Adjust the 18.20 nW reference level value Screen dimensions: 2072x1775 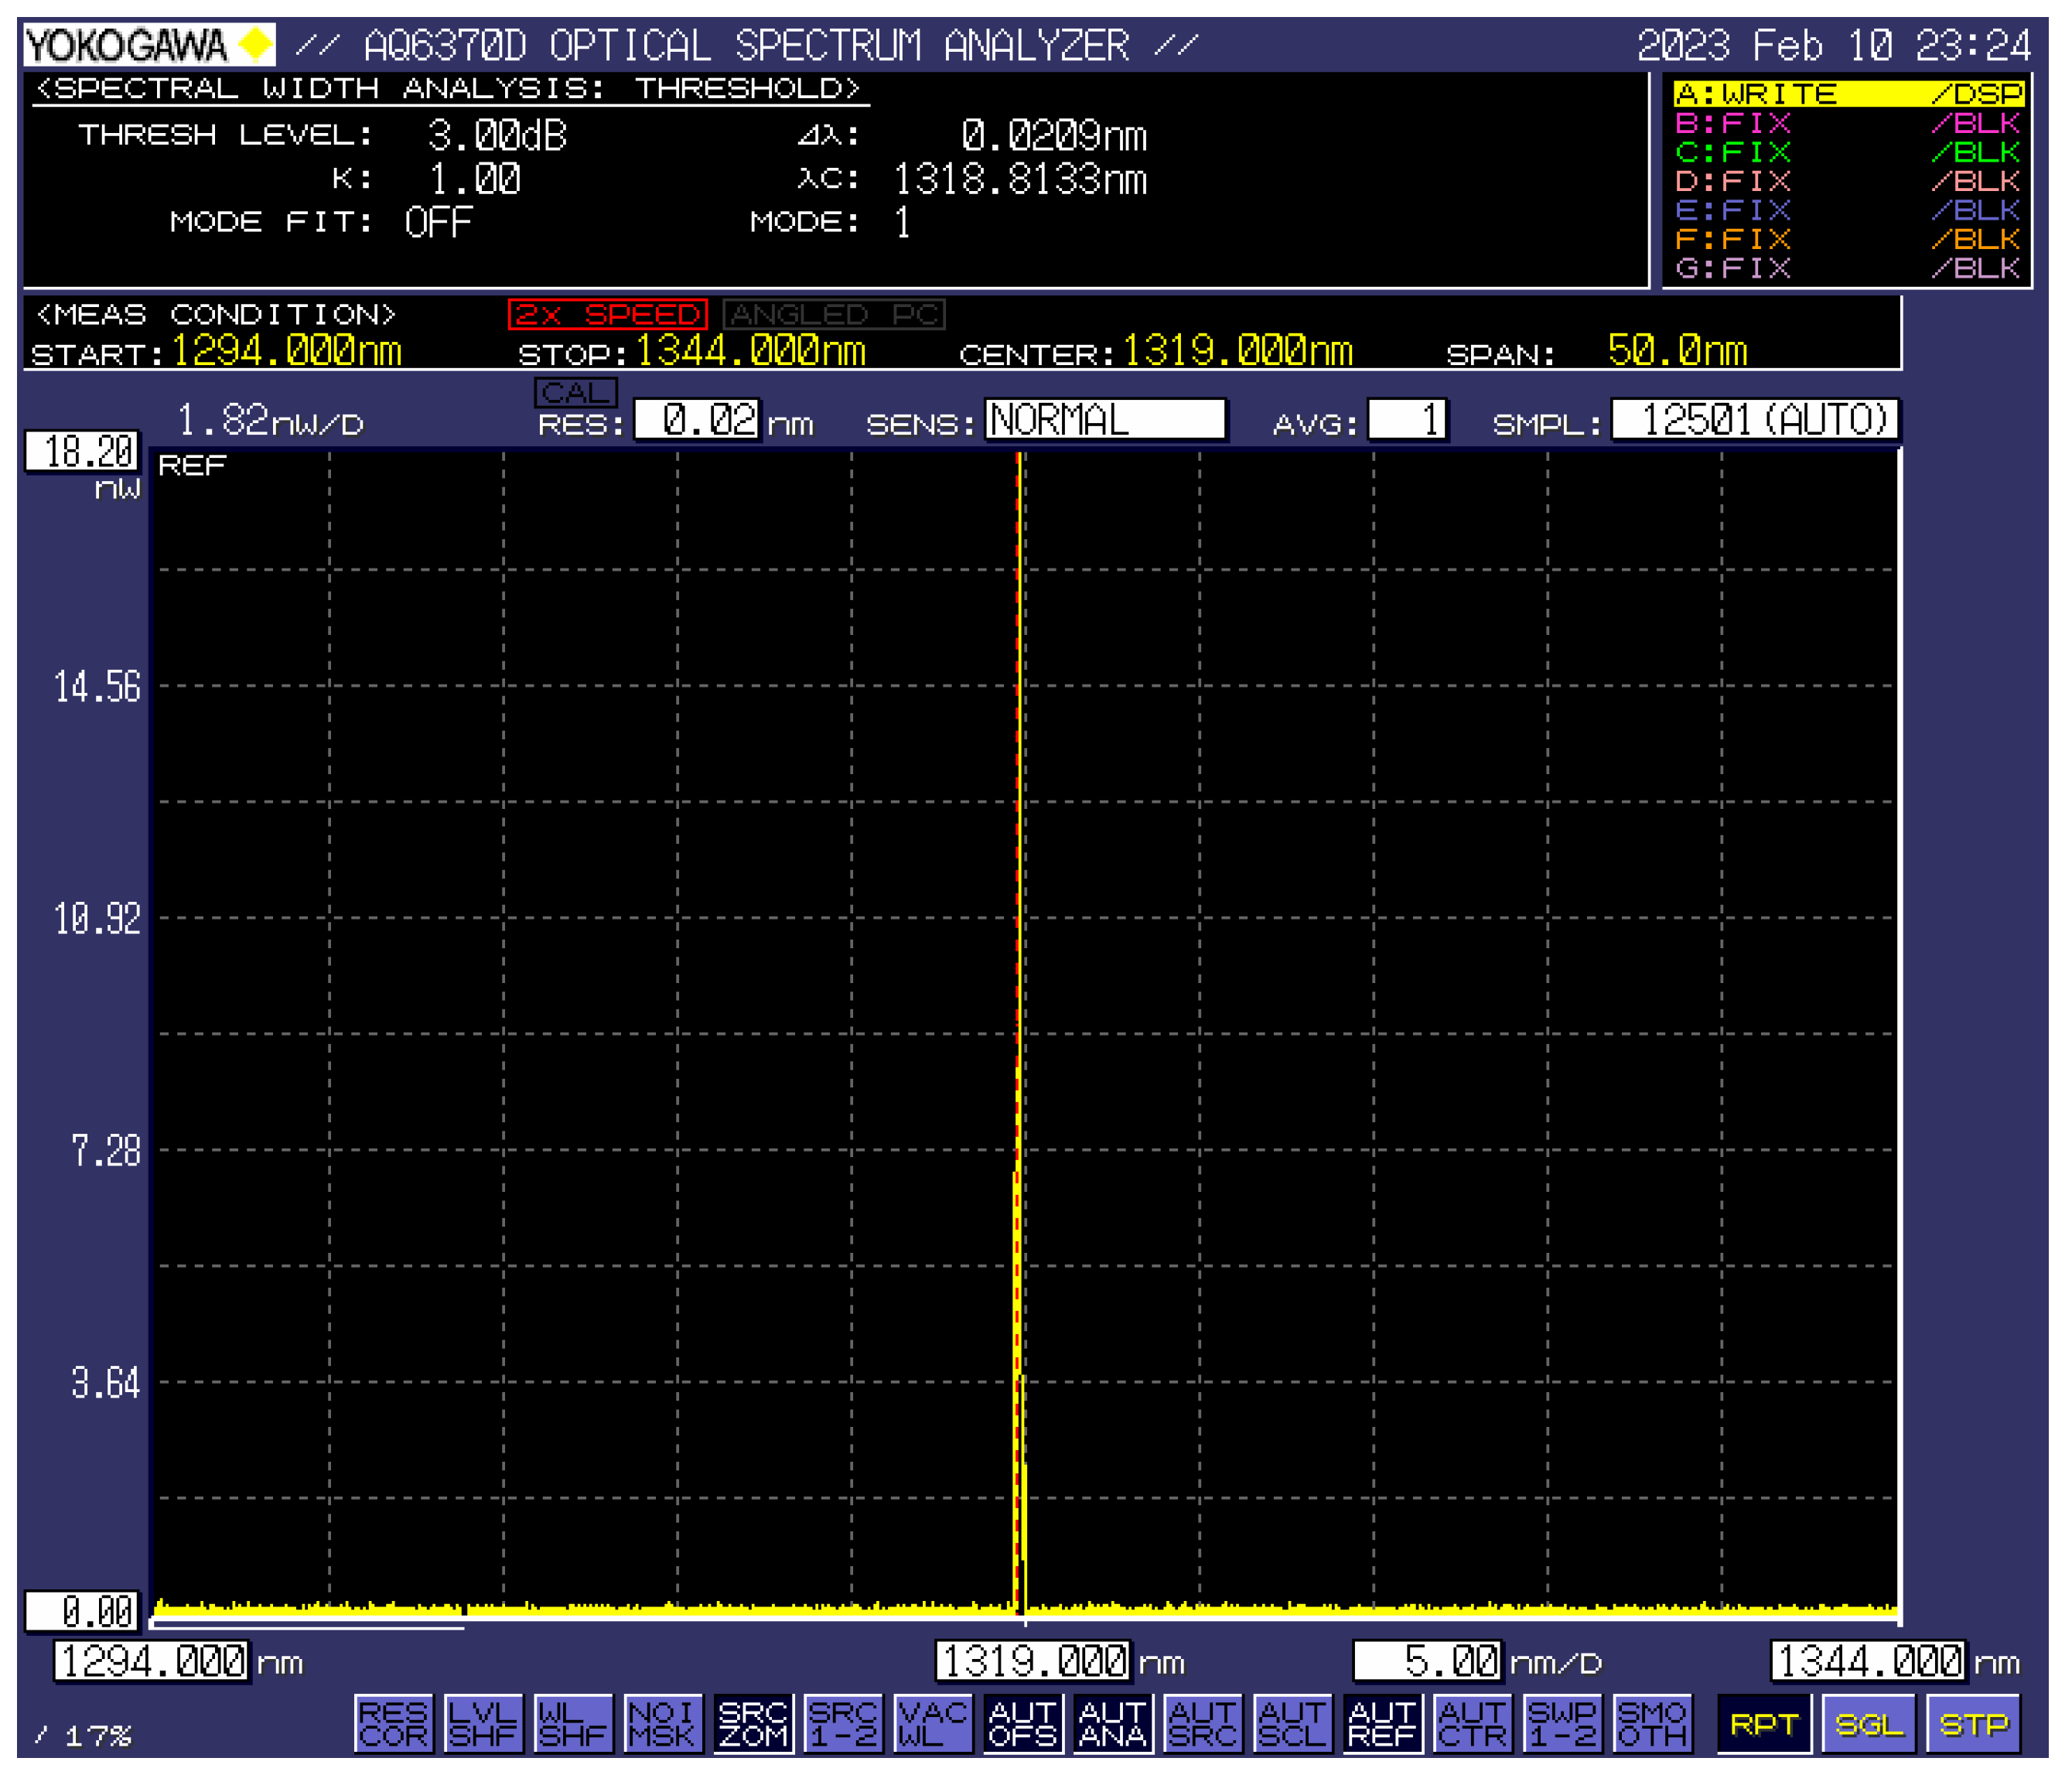(x=83, y=452)
